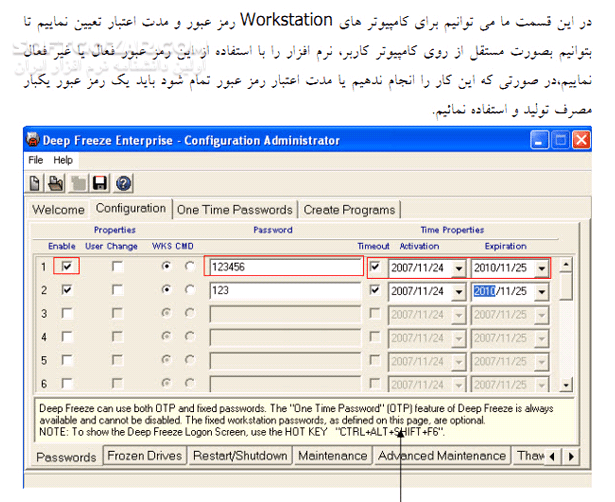Open Expiration date dropdown for row 1
The image size is (615, 502).
pyautogui.click(x=541, y=268)
